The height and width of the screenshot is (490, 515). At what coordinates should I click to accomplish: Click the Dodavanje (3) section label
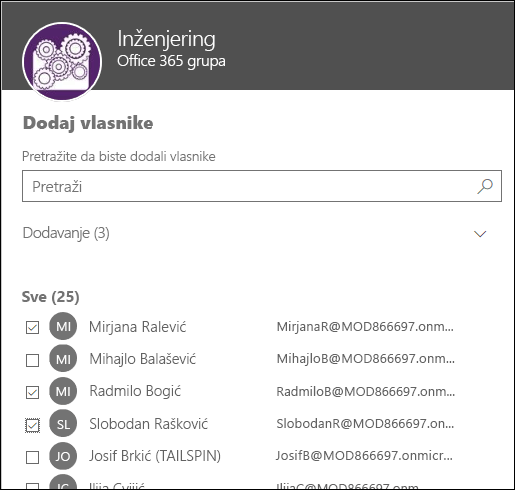coord(66,233)
